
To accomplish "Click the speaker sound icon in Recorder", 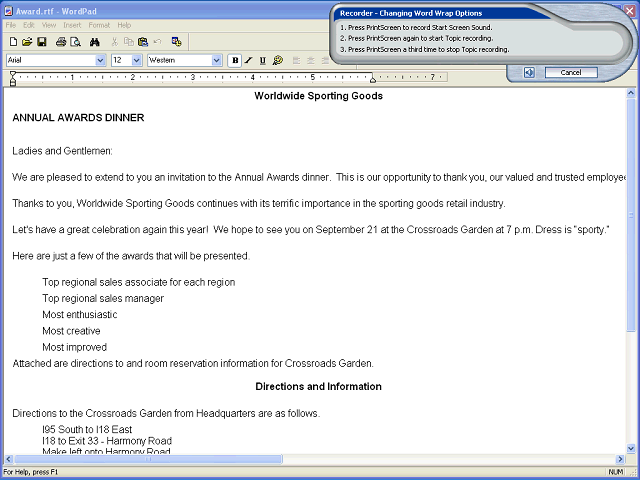I will (529, 73).
